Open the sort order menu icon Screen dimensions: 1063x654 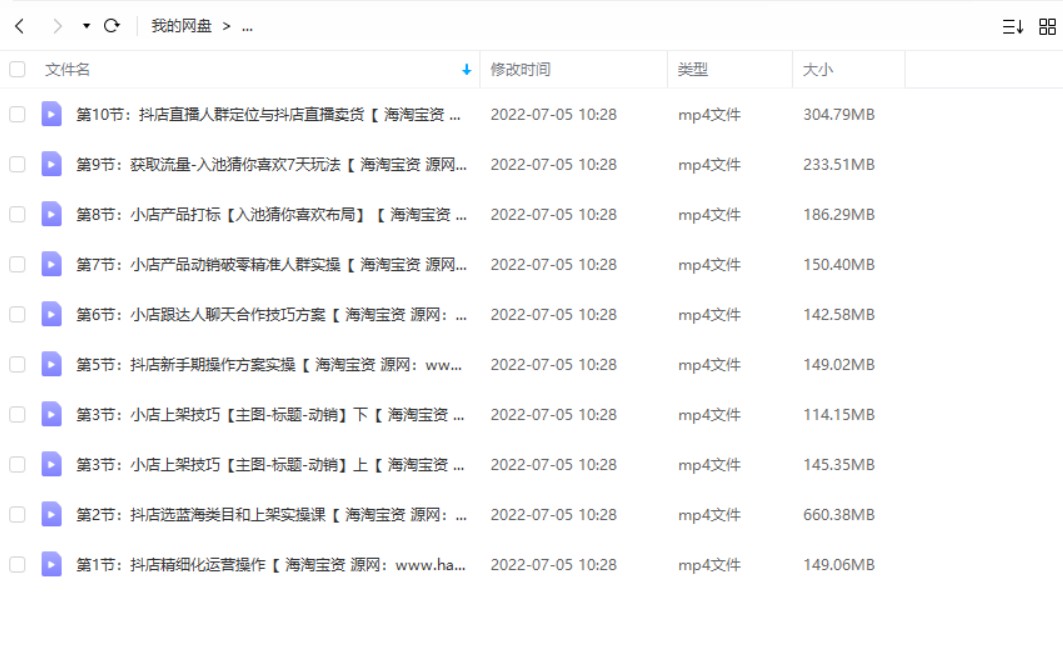tap(1013, 26)
